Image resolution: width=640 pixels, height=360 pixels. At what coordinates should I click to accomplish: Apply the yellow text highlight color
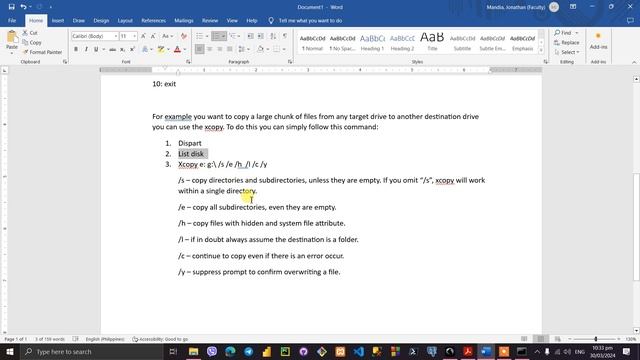click(161, 49)
